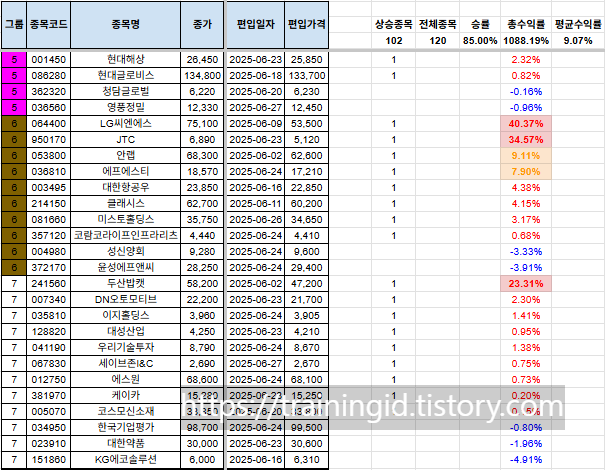Viewport: 605px width, 470px height.
Task: Select the LG씨엔에스 stock name cell
Action: [x=125, y=123]
